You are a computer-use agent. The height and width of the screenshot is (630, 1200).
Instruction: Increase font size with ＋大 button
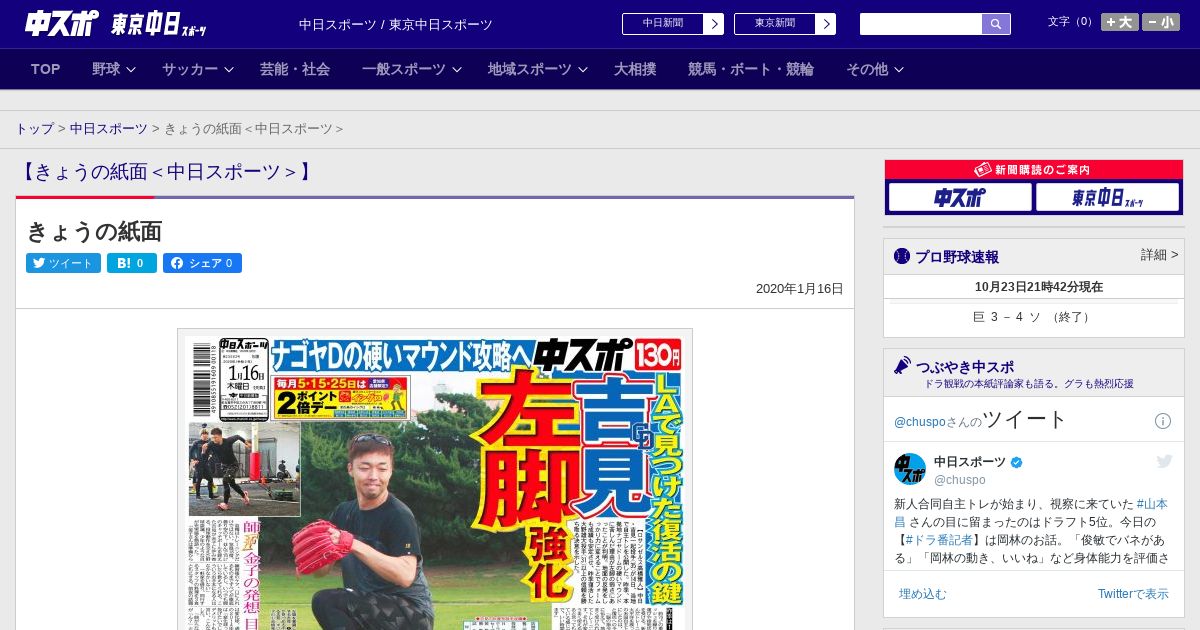click(1120, 22)
